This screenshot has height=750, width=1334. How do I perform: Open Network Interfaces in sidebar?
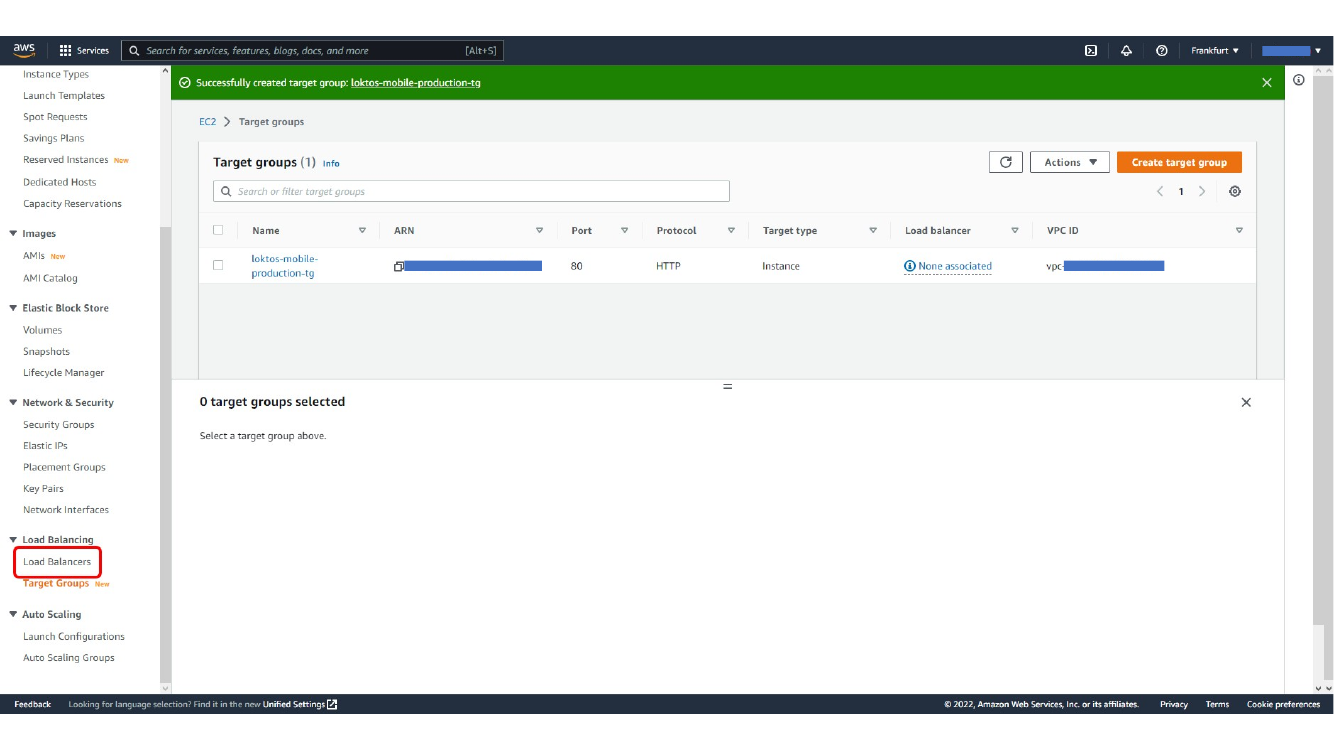[x=66, y=510]
